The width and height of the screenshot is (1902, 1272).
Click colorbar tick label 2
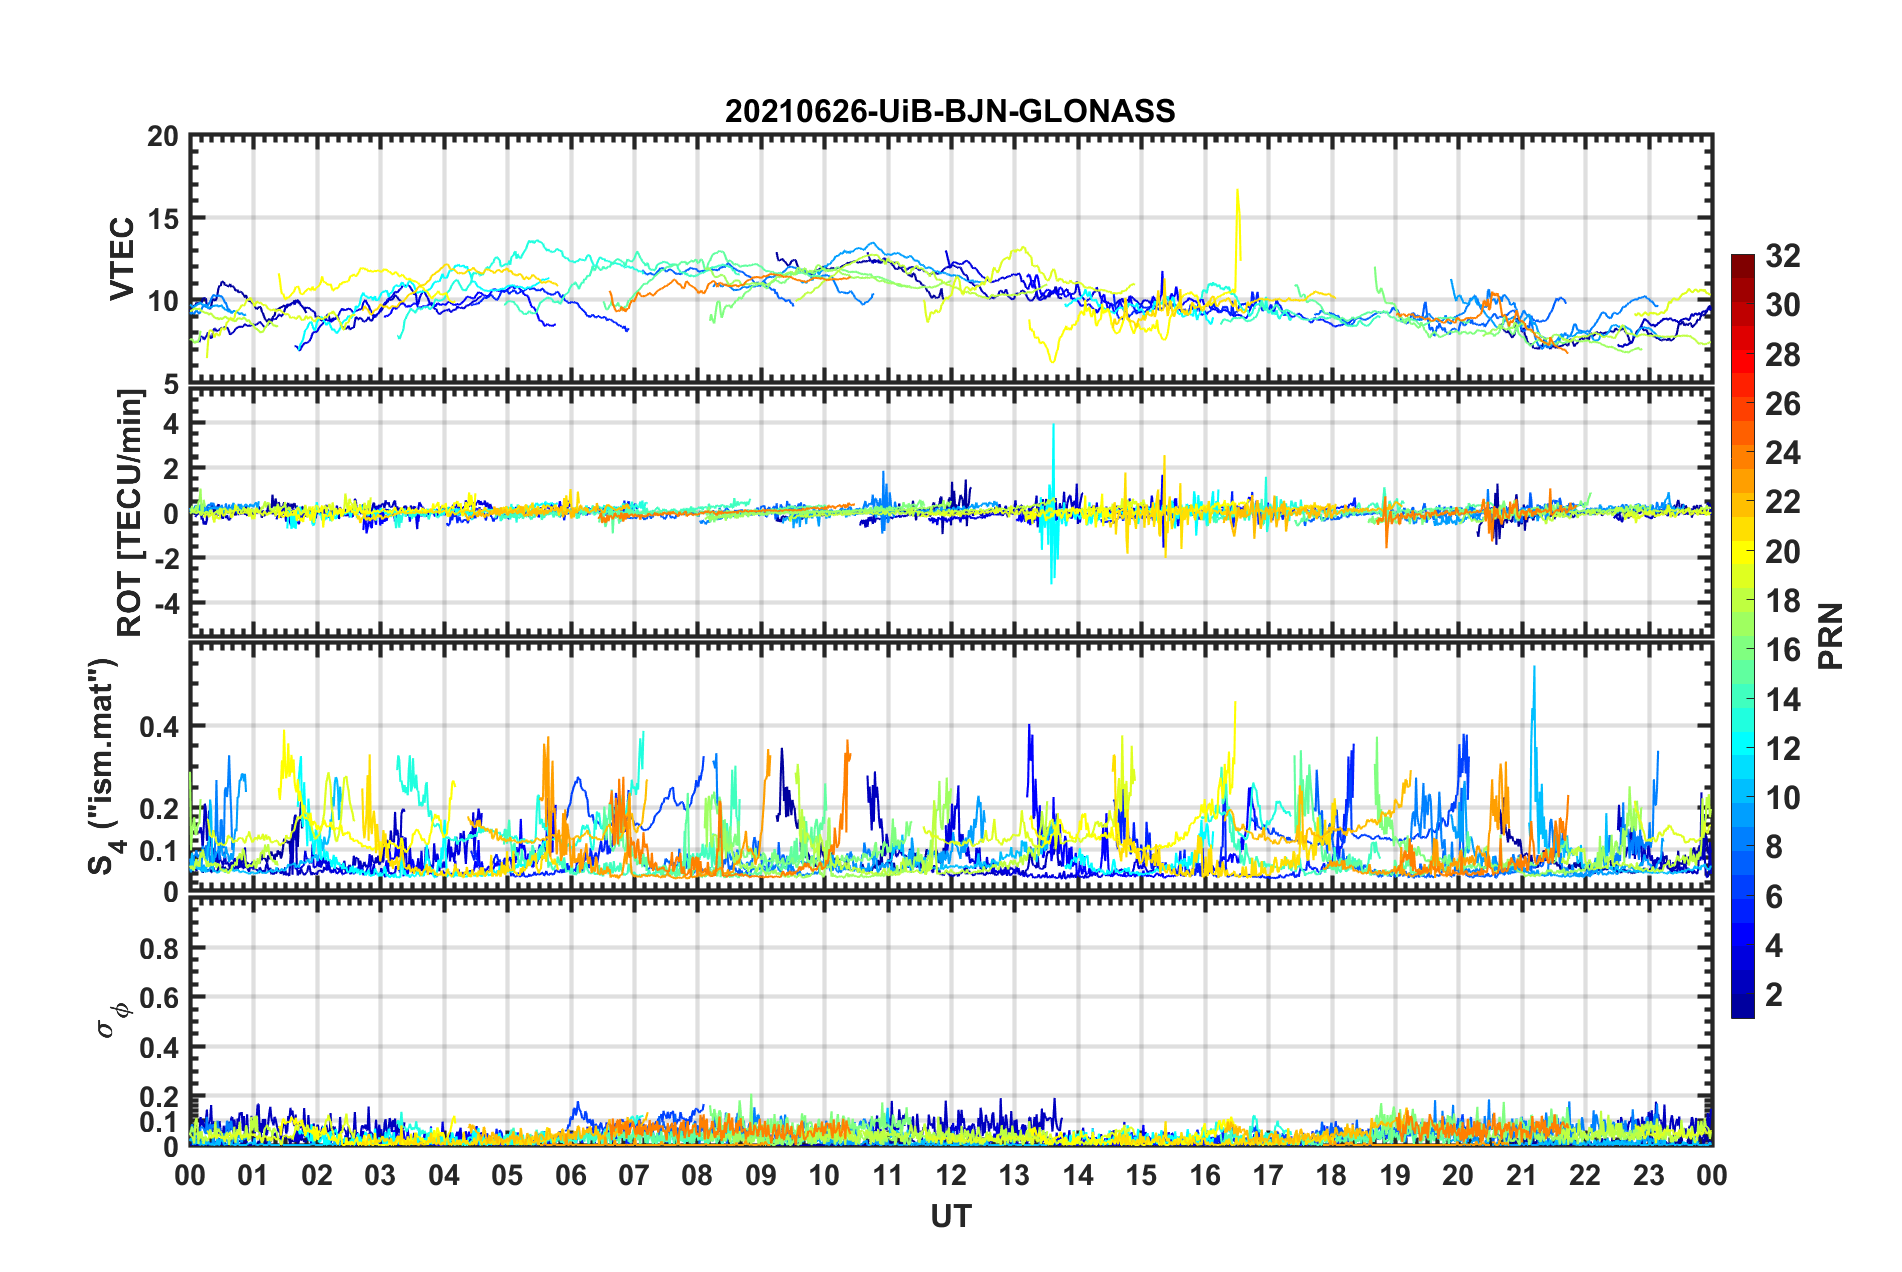1774,995
